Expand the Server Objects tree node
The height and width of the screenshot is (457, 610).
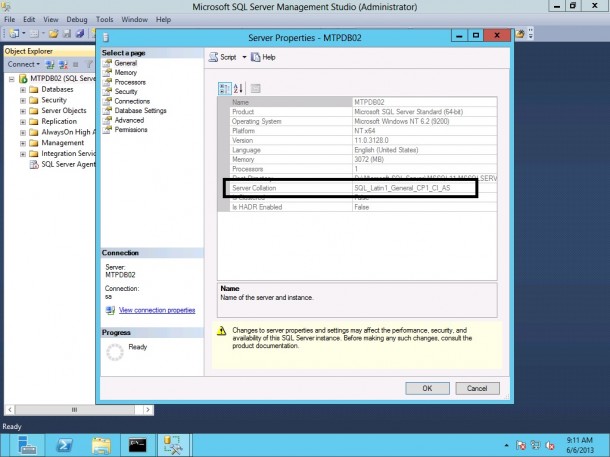coord(23,111)
